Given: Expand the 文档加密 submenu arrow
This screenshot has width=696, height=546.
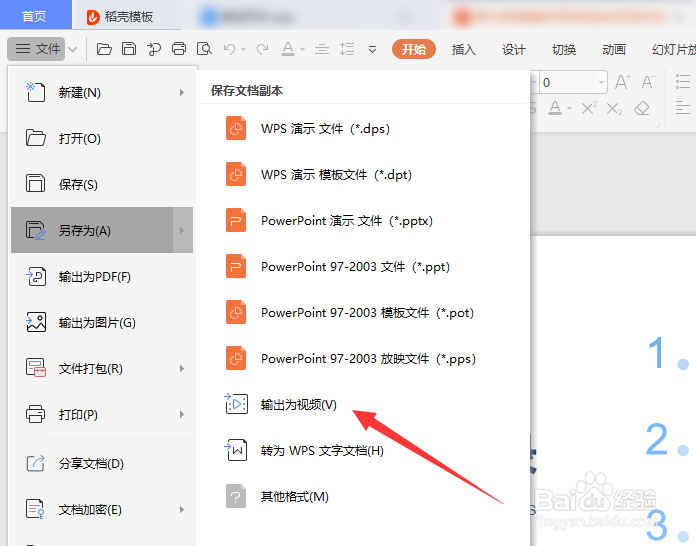Looking at the screenshot, I should click(182, 509).
